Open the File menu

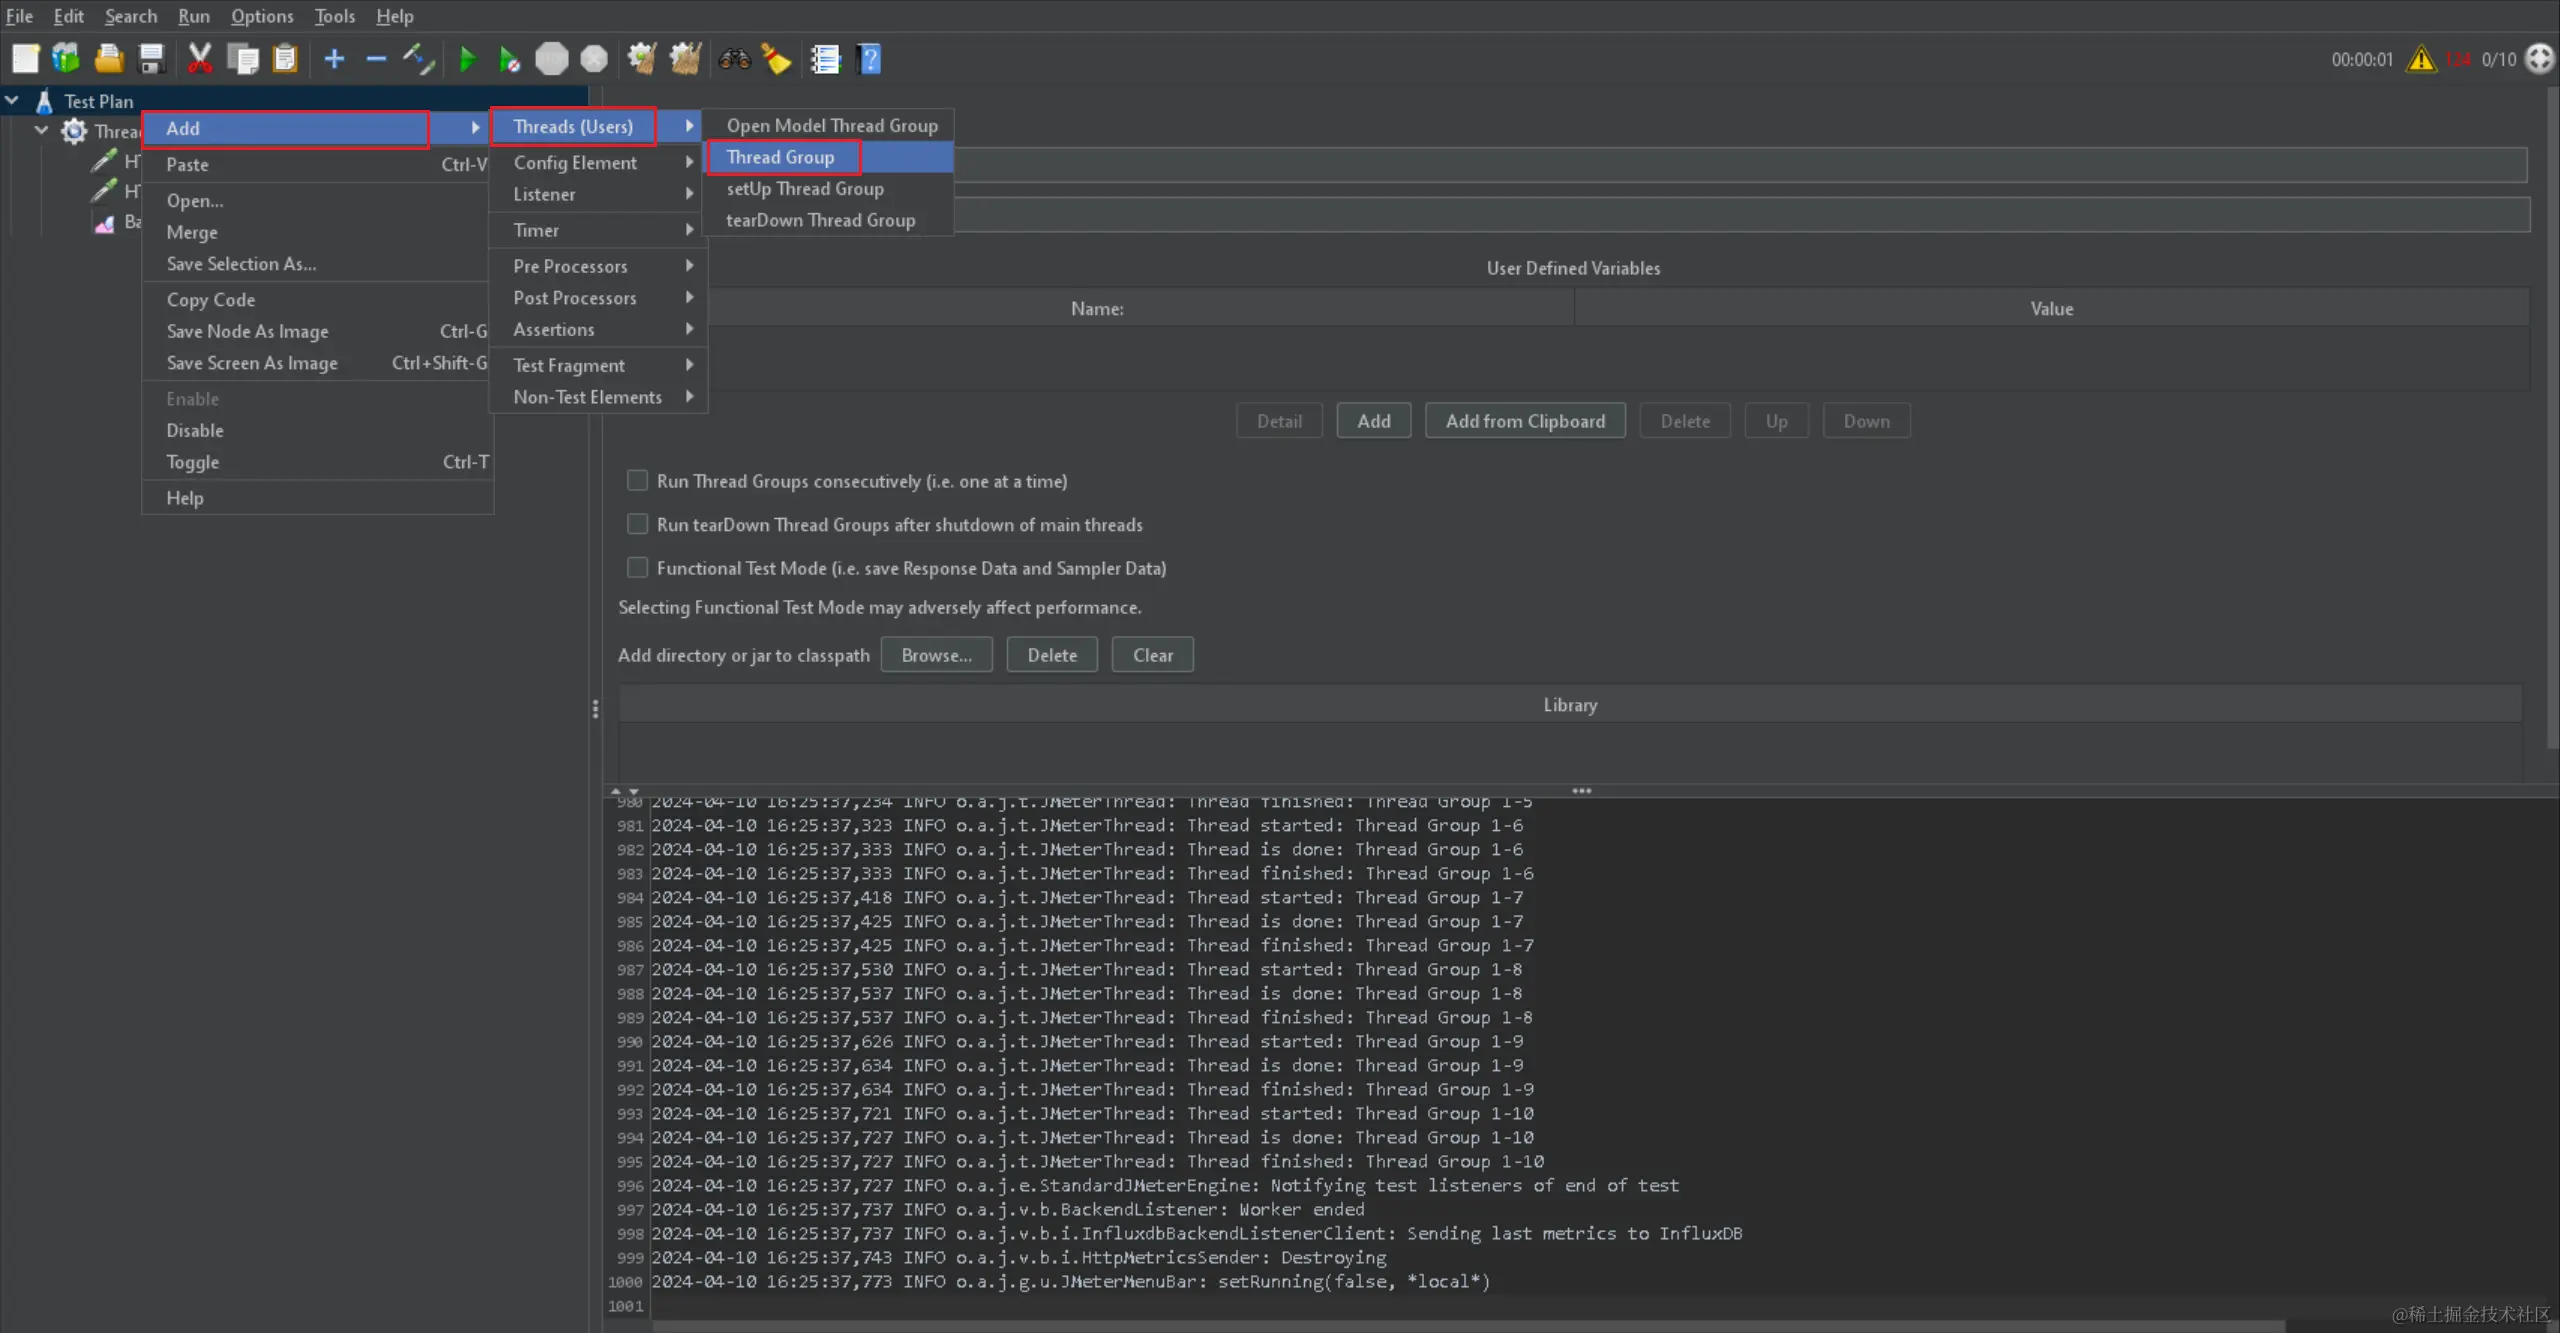click(x=19, y=16)
